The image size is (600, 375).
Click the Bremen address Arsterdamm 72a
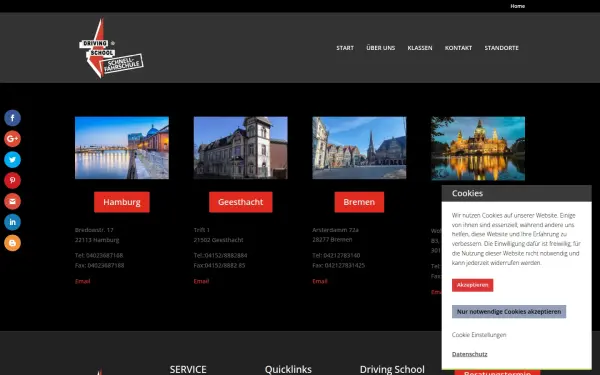[335, 230]
